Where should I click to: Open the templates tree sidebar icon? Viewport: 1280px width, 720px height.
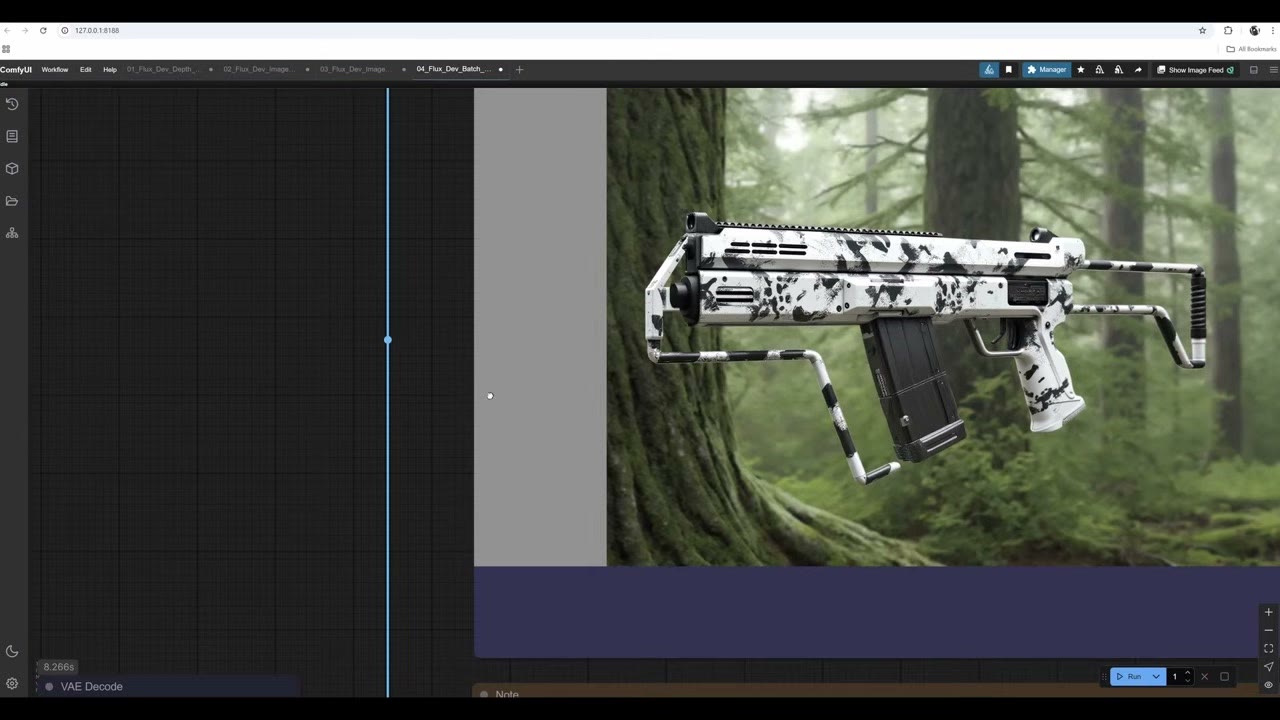pos(12,233)
